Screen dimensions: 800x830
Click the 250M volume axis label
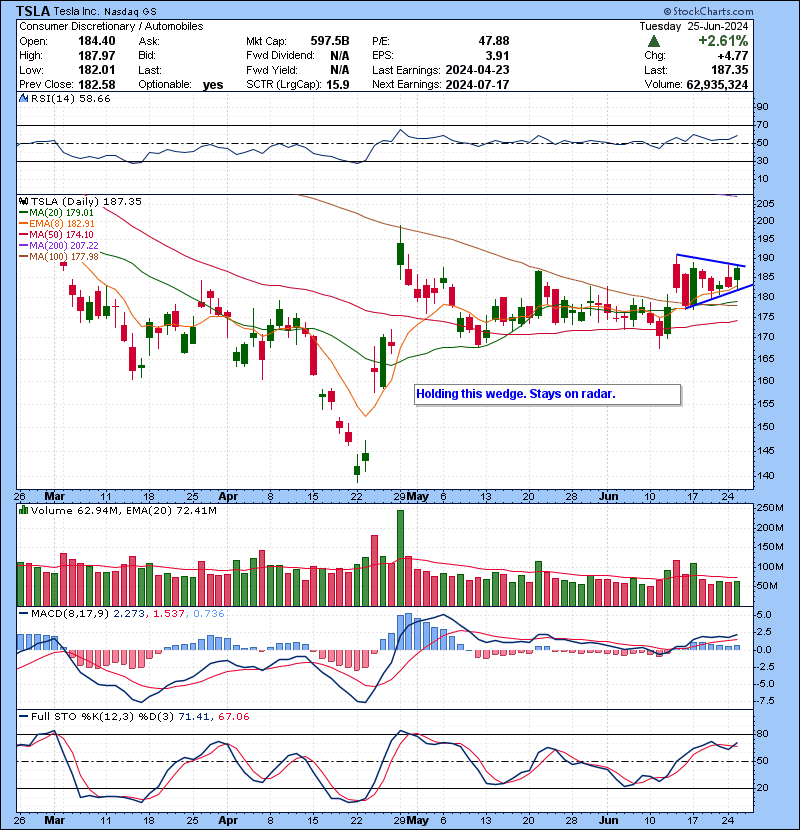coord(770,508)
